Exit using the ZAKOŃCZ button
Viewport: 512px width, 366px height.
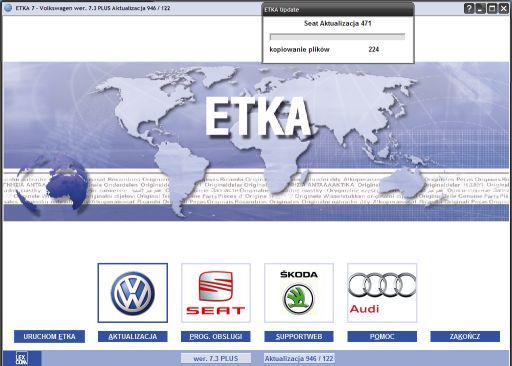coord(465,336)
